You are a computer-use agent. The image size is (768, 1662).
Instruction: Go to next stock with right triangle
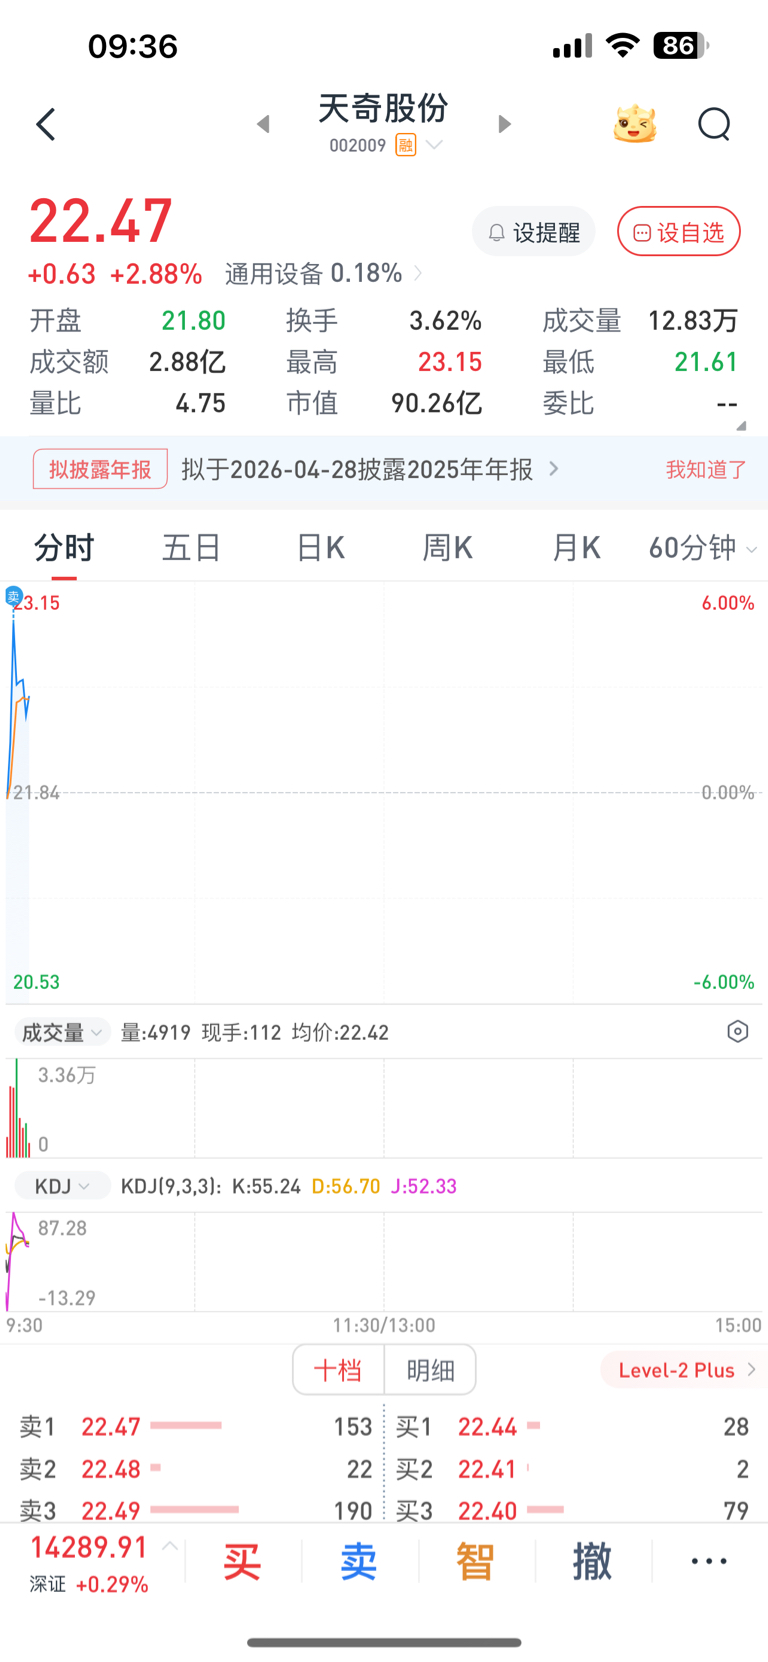pyautogui.click(x=504, y=124)
